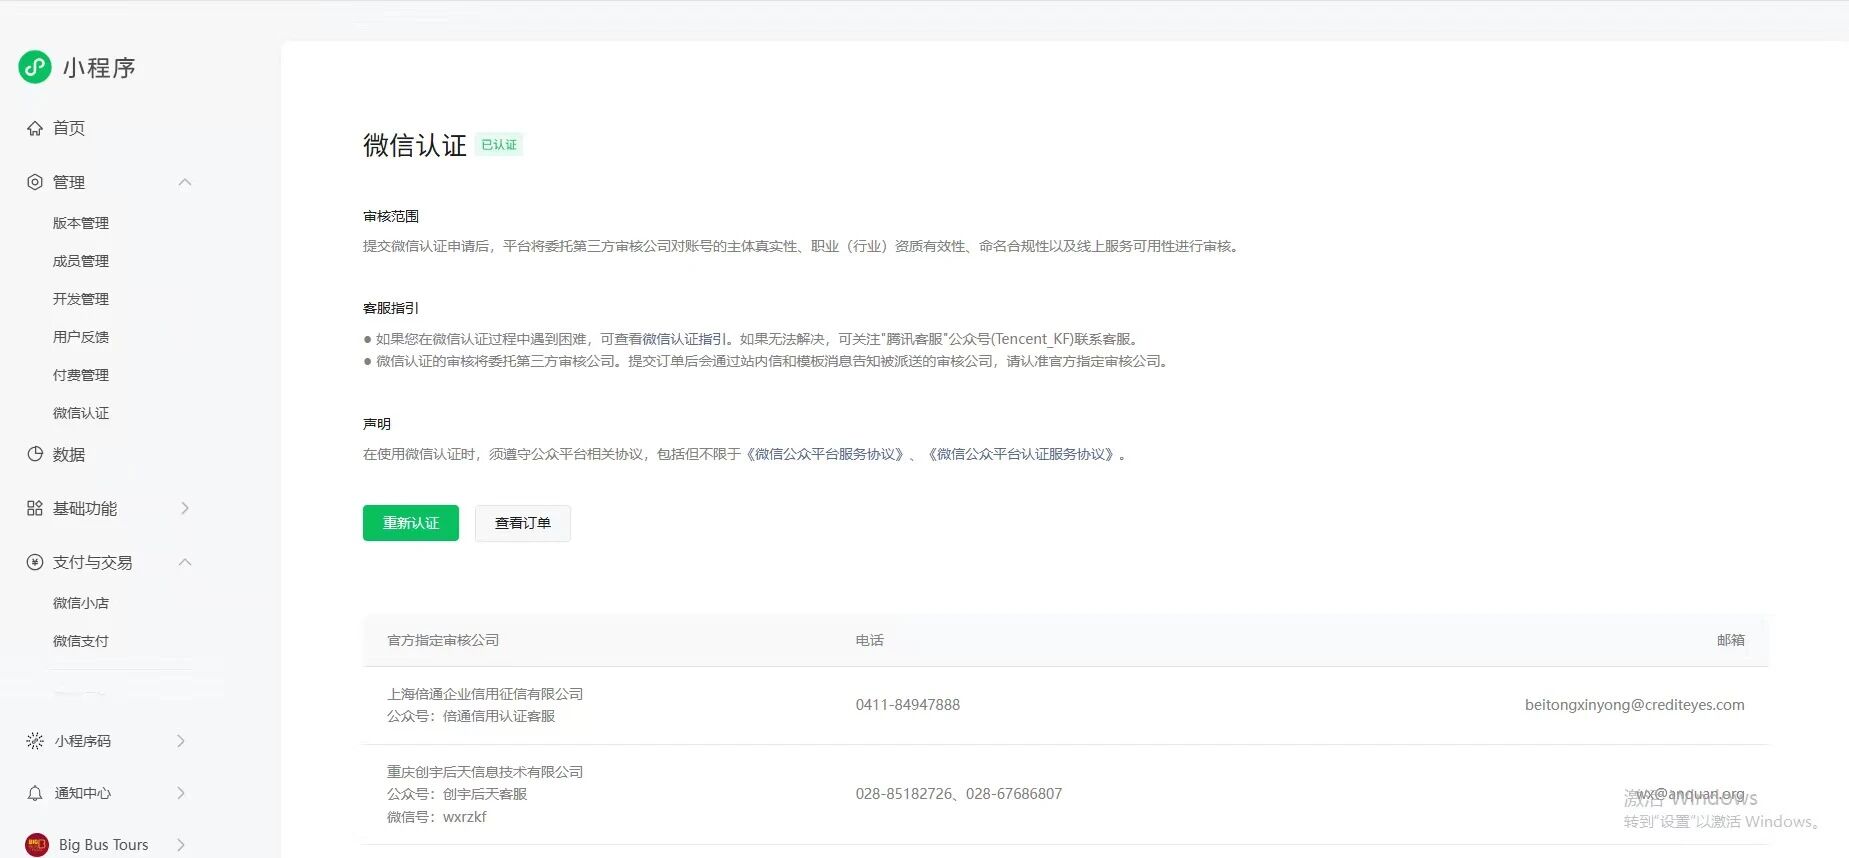Click the hexagon icon beside 管理

point(35,182)
